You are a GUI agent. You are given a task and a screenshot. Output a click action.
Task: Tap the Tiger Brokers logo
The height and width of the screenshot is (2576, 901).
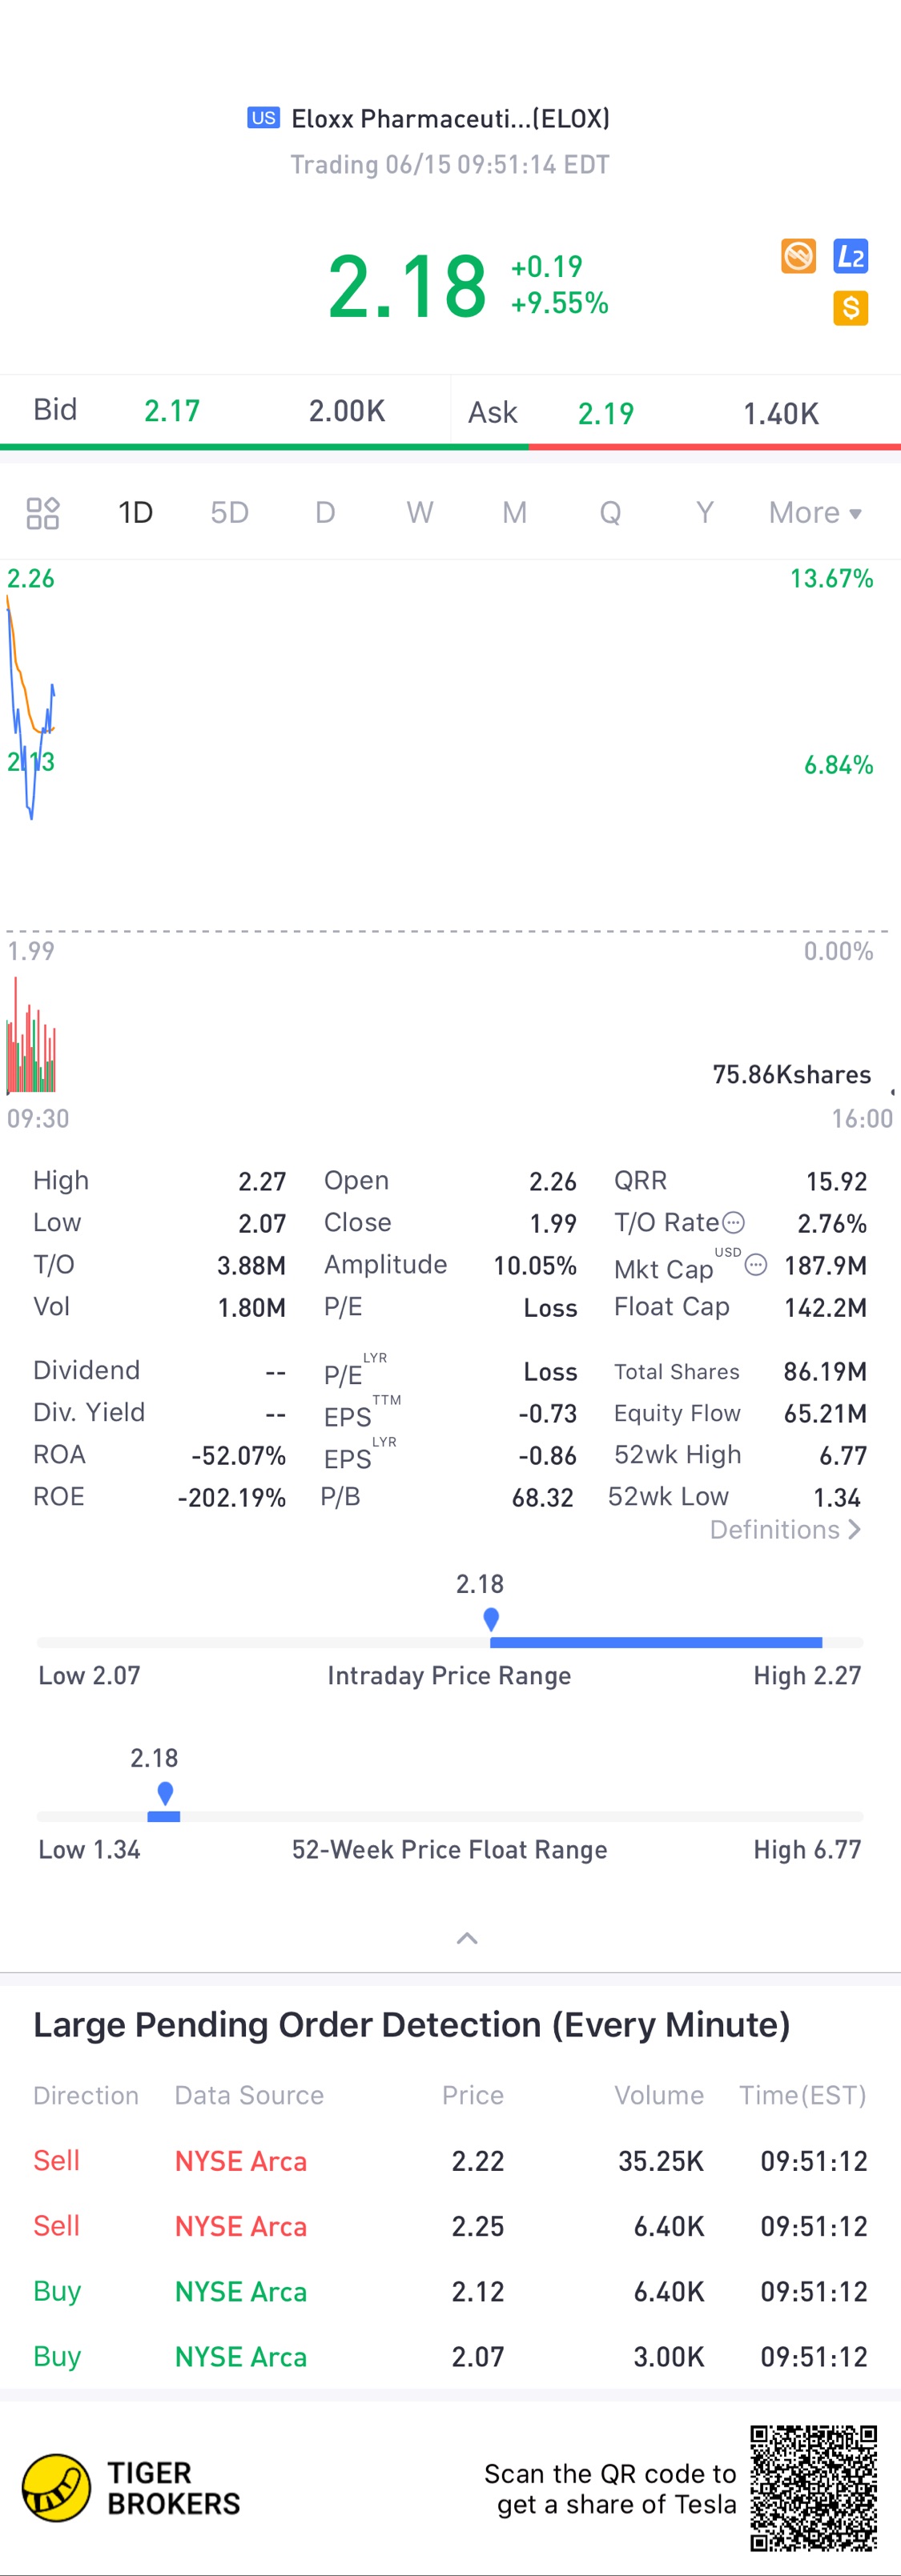[57, 2487]
